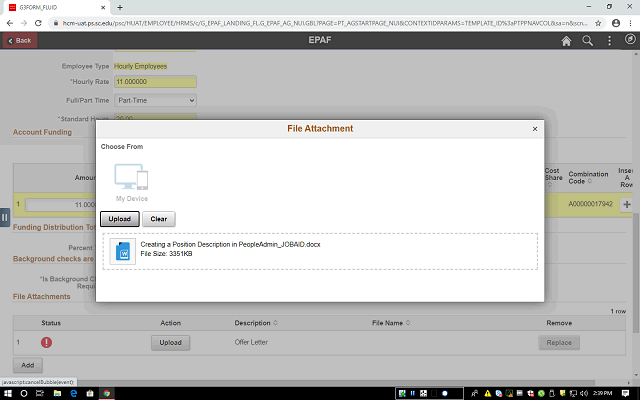Click the browser address bar URL

324,23
